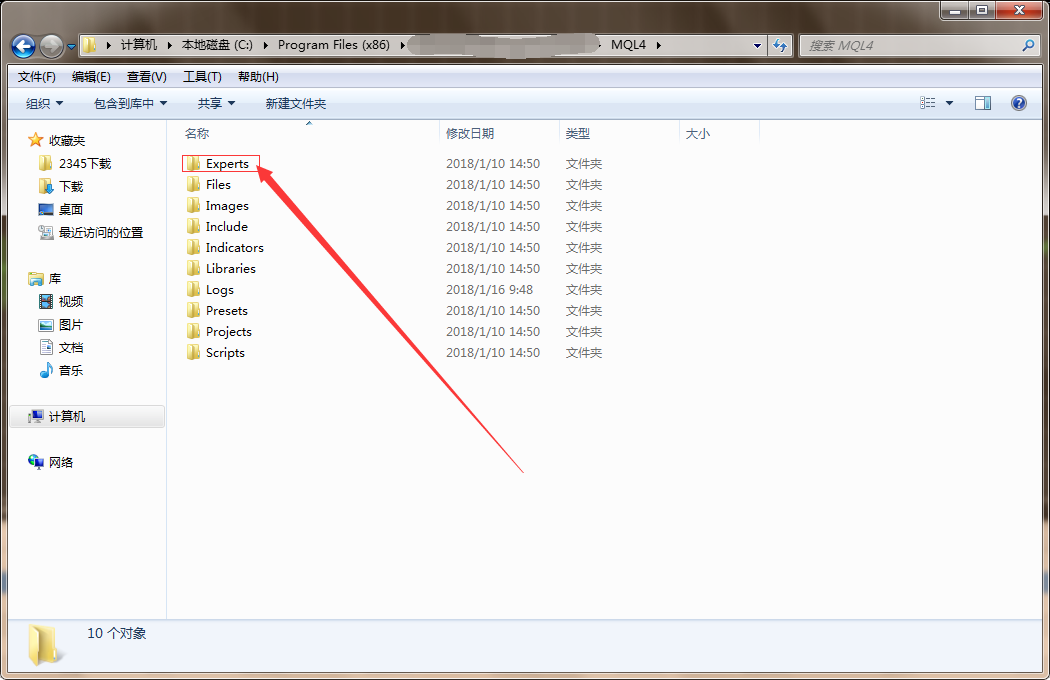Click the Forward navigation arrow button
The image size is (1050, 680).
pyautogui.click(x=51, y=46)
